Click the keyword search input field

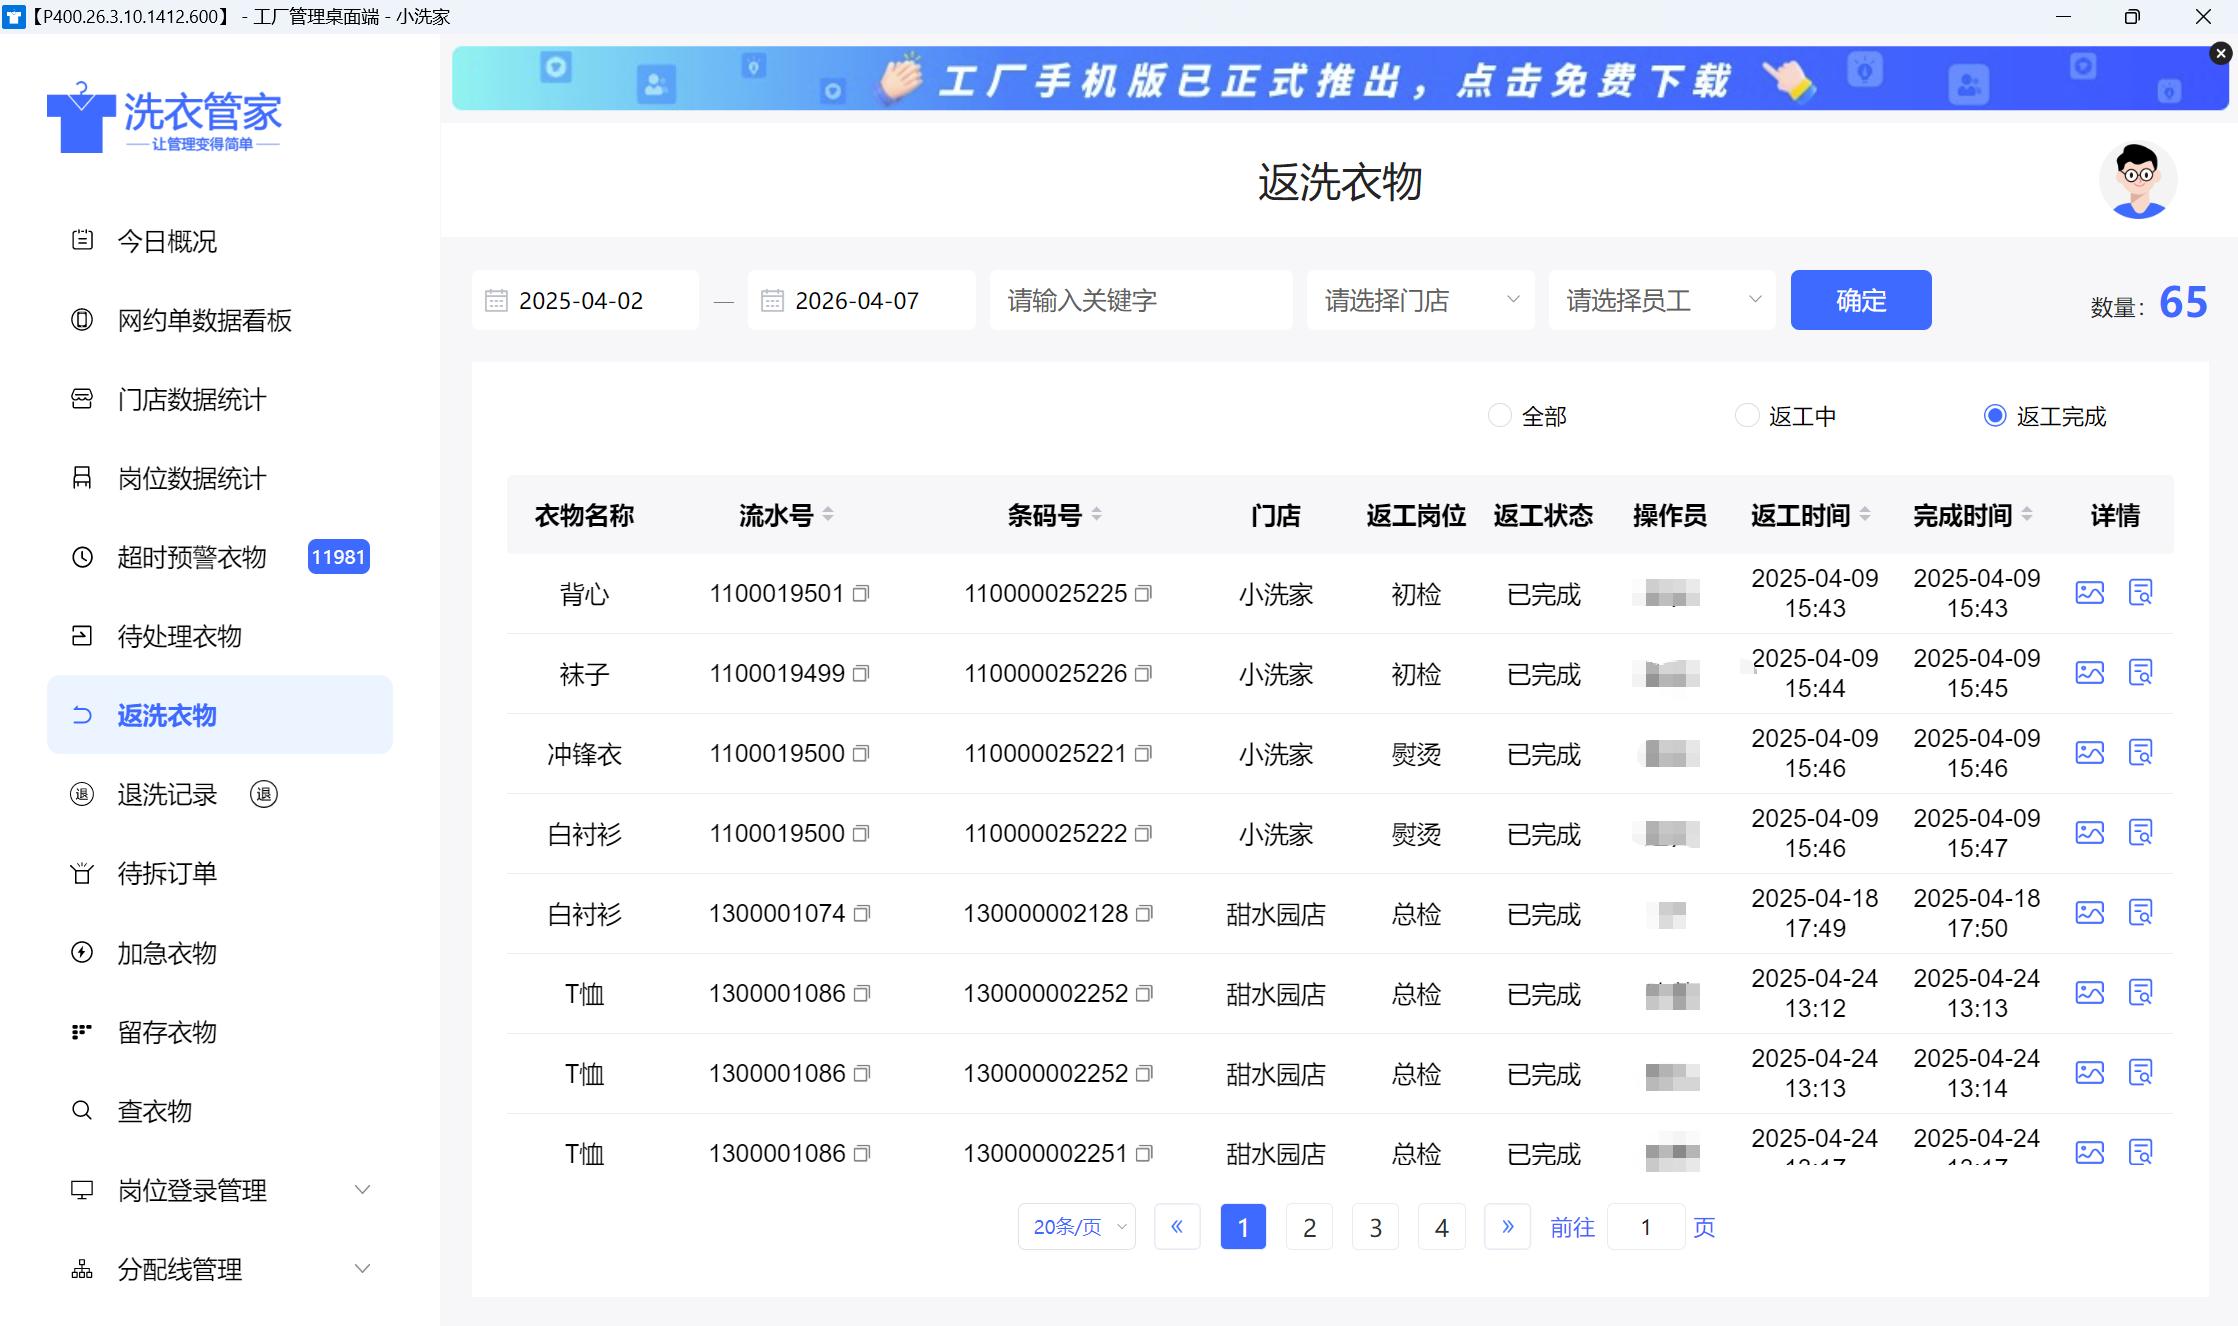pyautogui.click(x=1140, y=300)
